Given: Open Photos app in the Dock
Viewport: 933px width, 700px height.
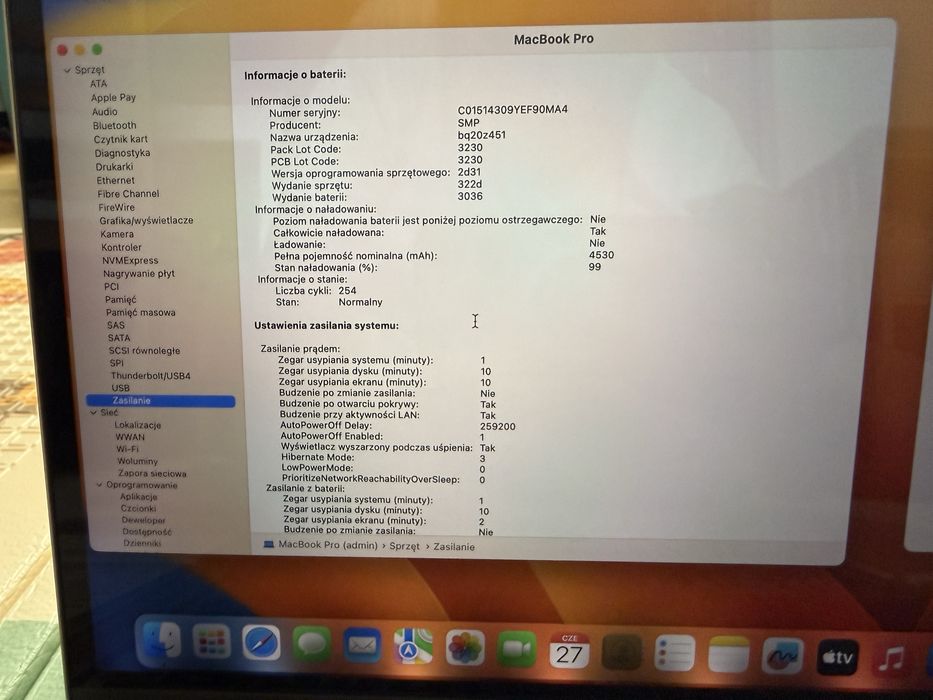Looking at the screenshot, I should coord(465,648).
